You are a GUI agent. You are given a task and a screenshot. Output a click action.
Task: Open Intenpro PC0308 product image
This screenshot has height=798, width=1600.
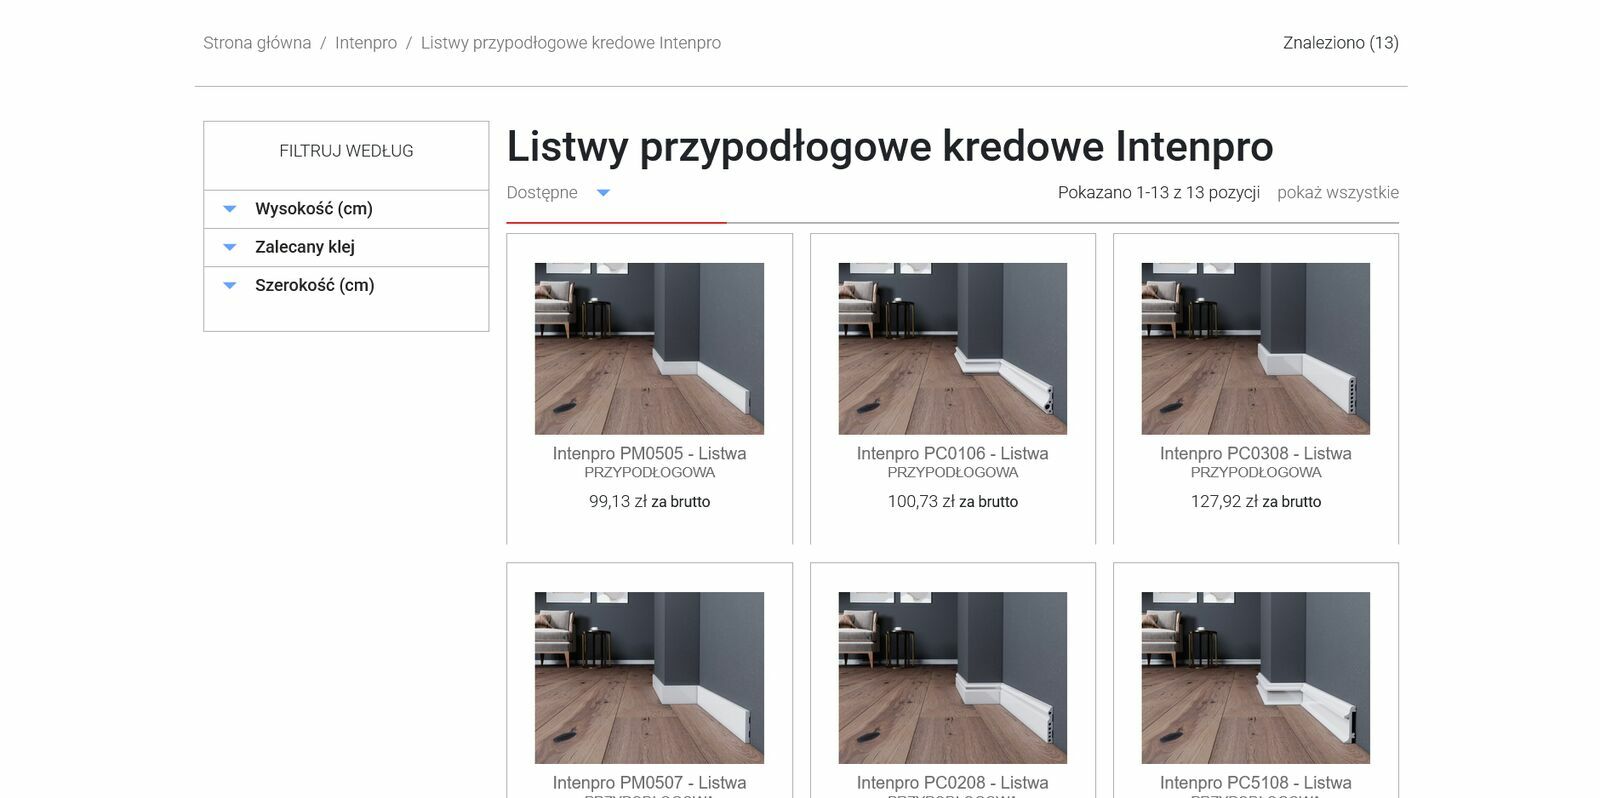[1256, 349]
